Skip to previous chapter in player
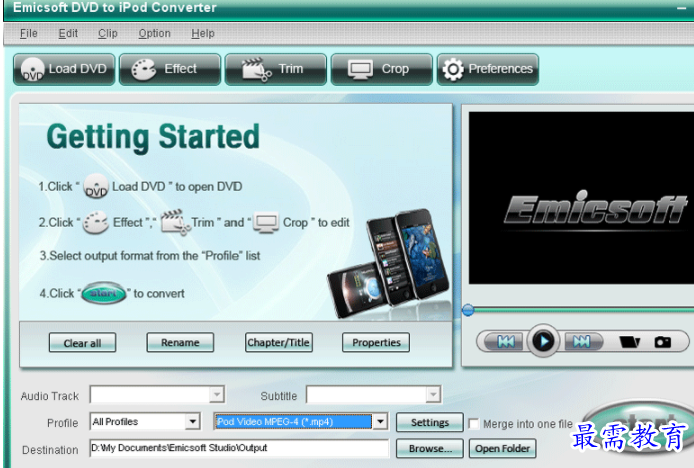694x468 pixels. tap(506, 341)
